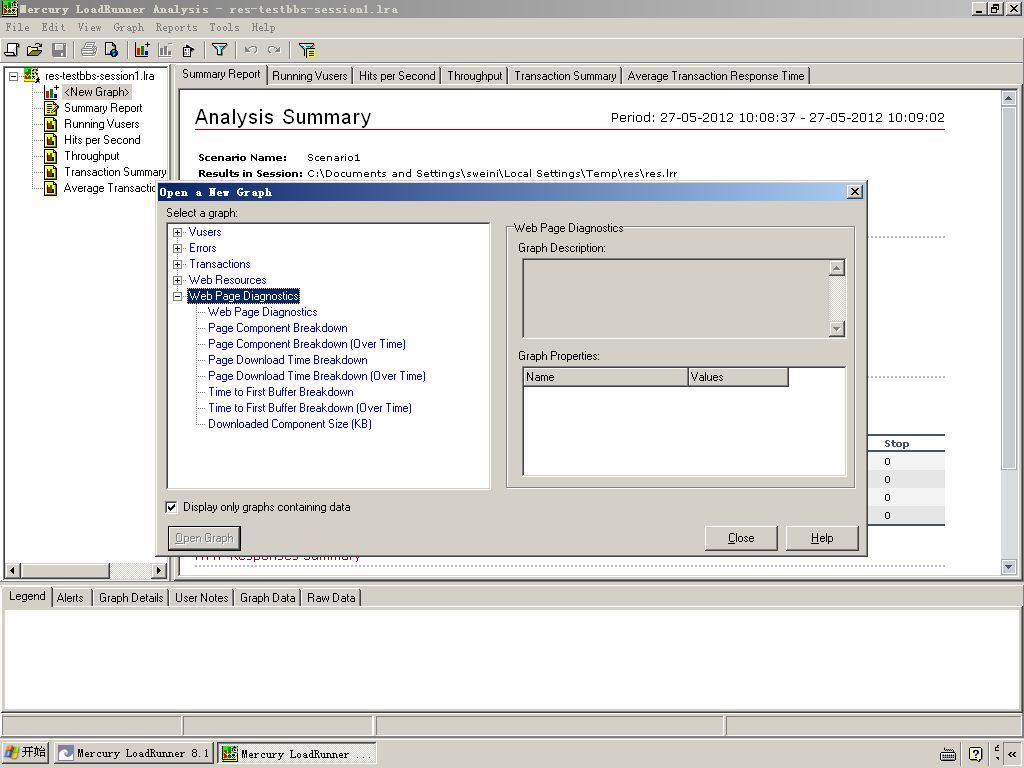
Task: Select Time to First Buffer Breakdown graph
Action: pyautogui.click(x=281, y=392)
